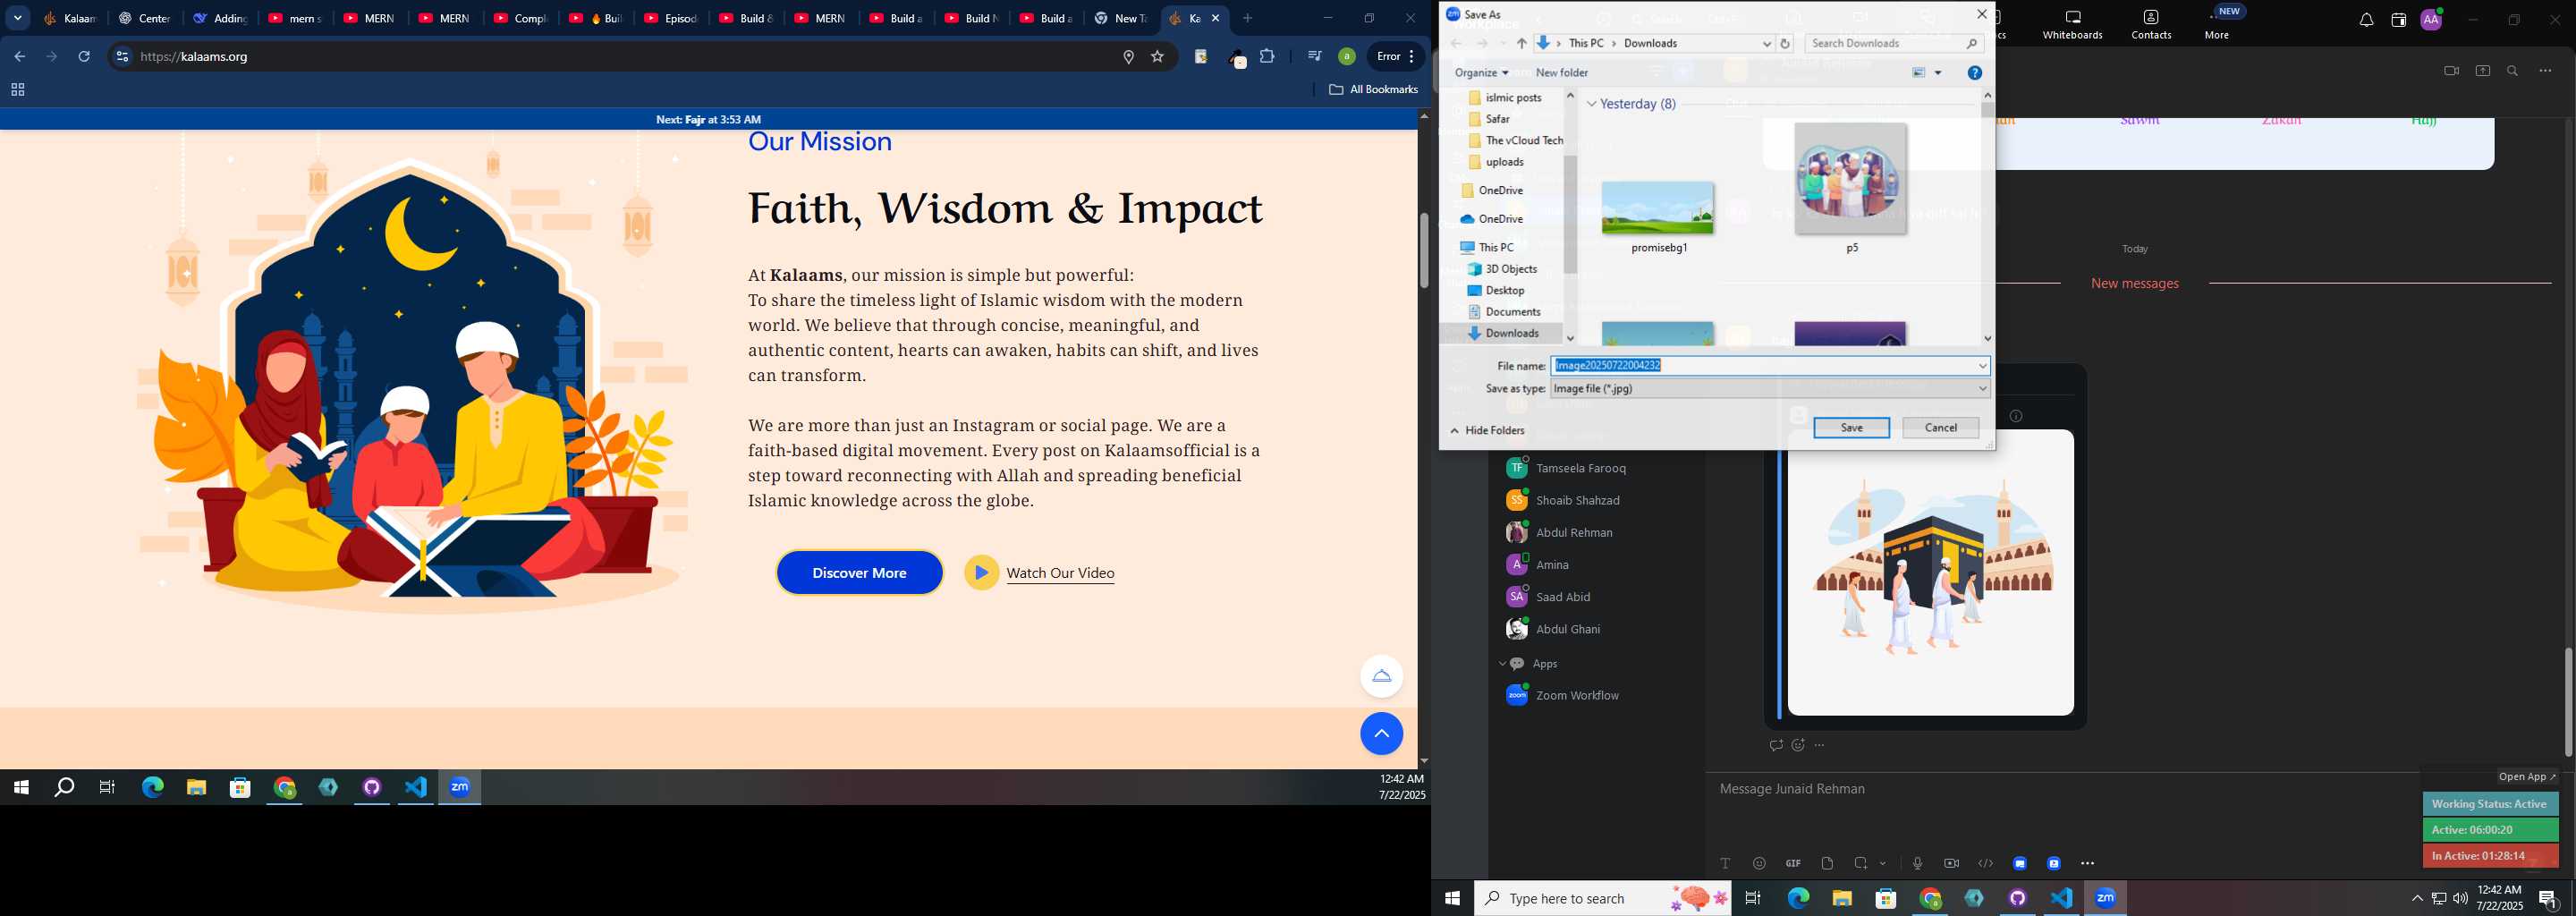Screen dimensions: 2576x916
Task: Open Contacts in the Zoom top bar
Action: coord(2151,24)
